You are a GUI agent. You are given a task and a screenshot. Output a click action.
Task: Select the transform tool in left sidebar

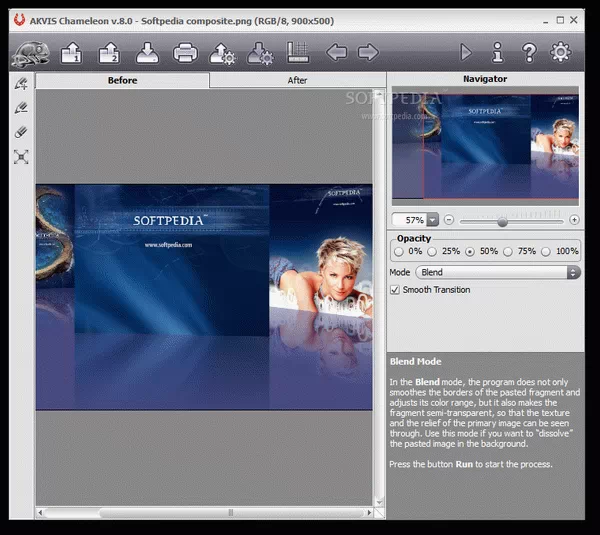21,156
